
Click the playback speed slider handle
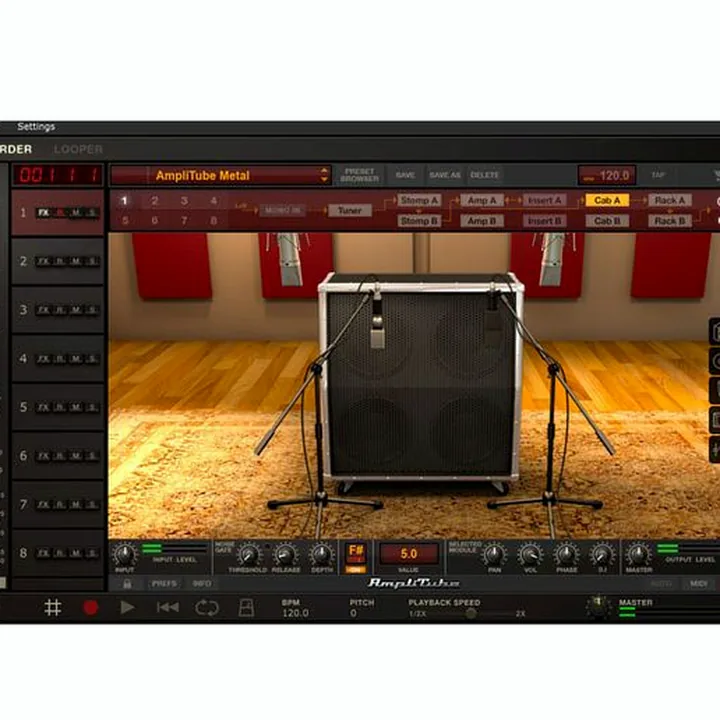coord(471,613)
